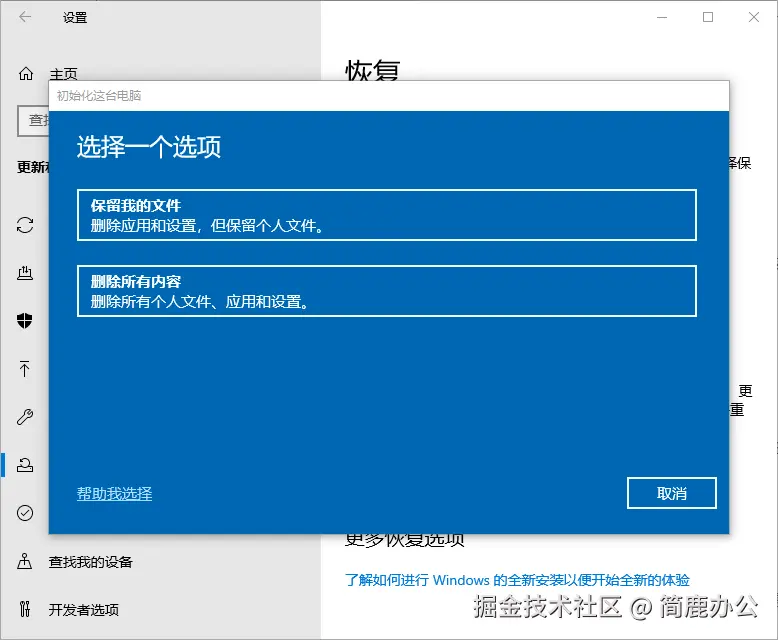Open the Troubleshoot wrench icon
778x640 pixels.
point(25,417)
